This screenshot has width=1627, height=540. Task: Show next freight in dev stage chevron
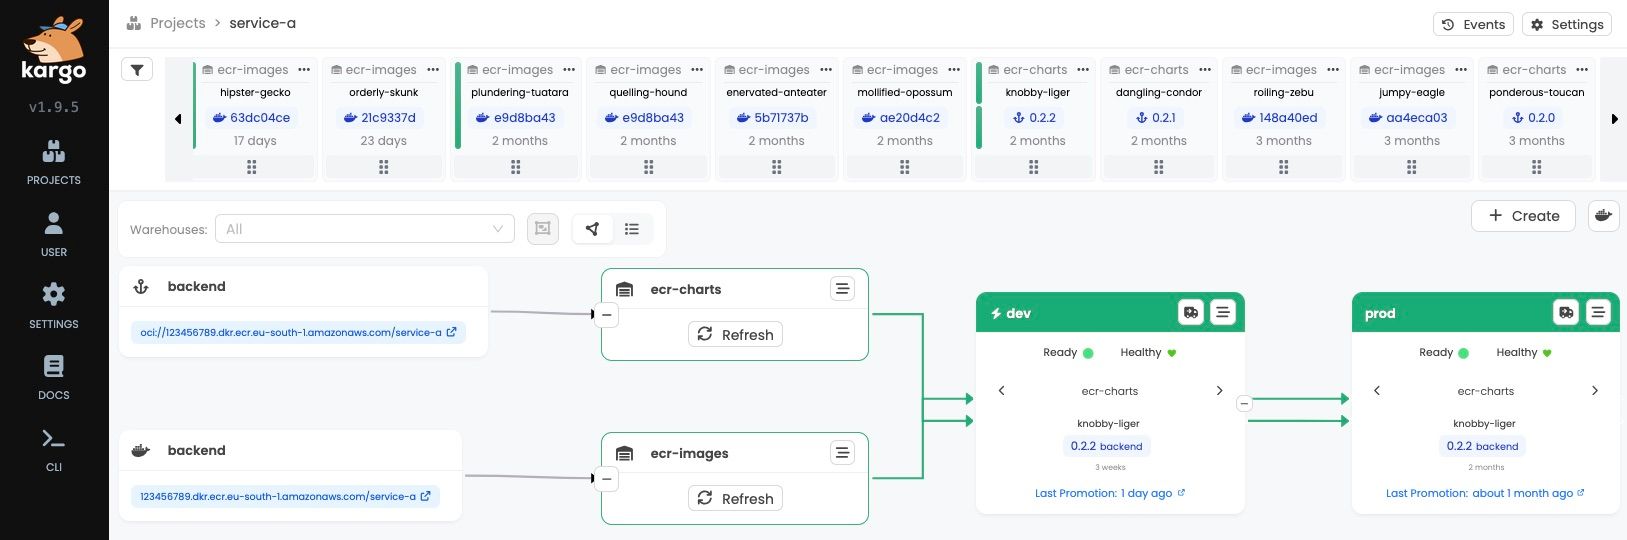tap(1219, 391)
